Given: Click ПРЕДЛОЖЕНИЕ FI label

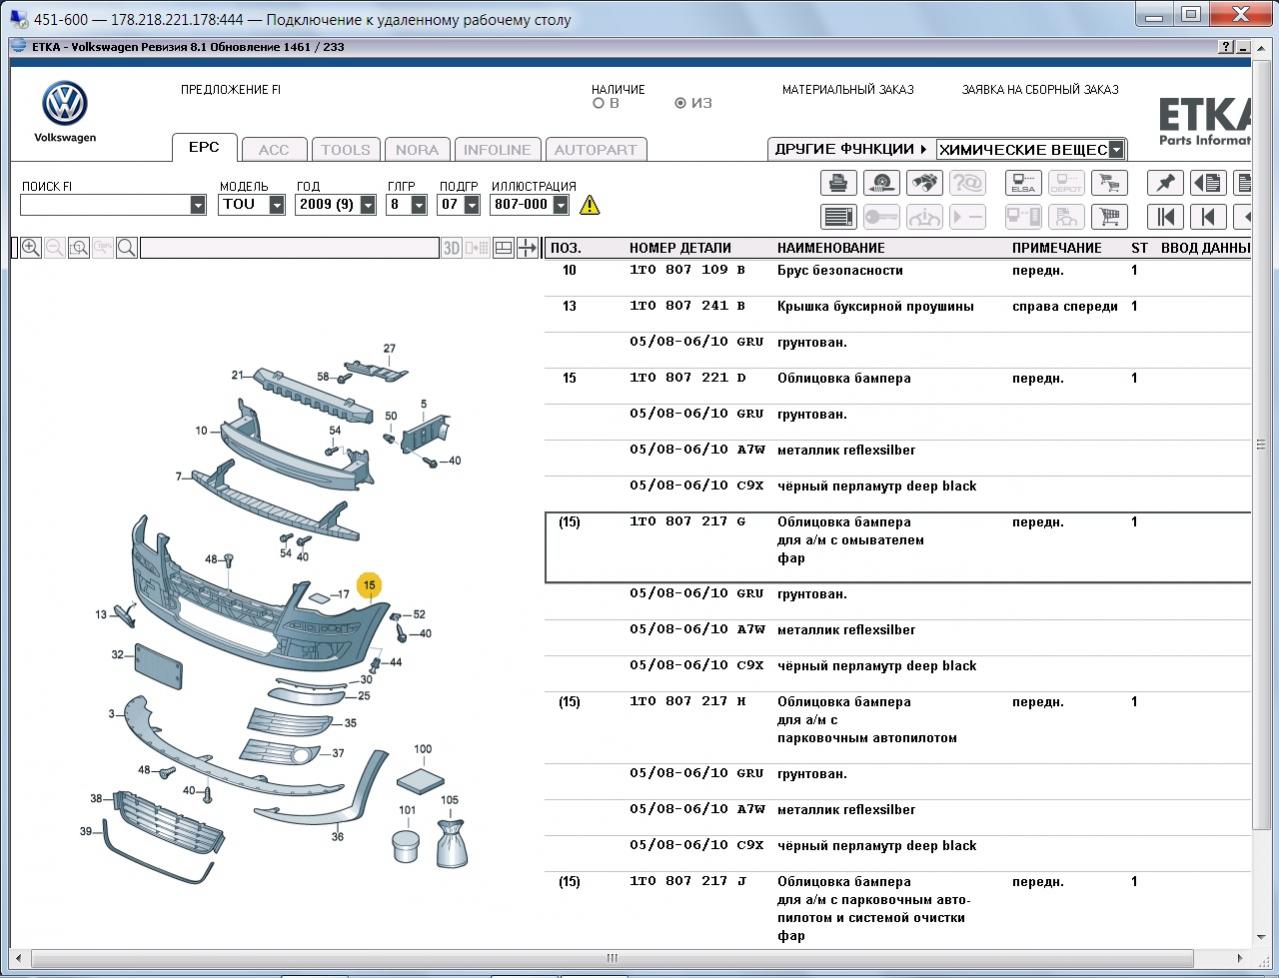Looking at the screenshot, I should (231, 90).
